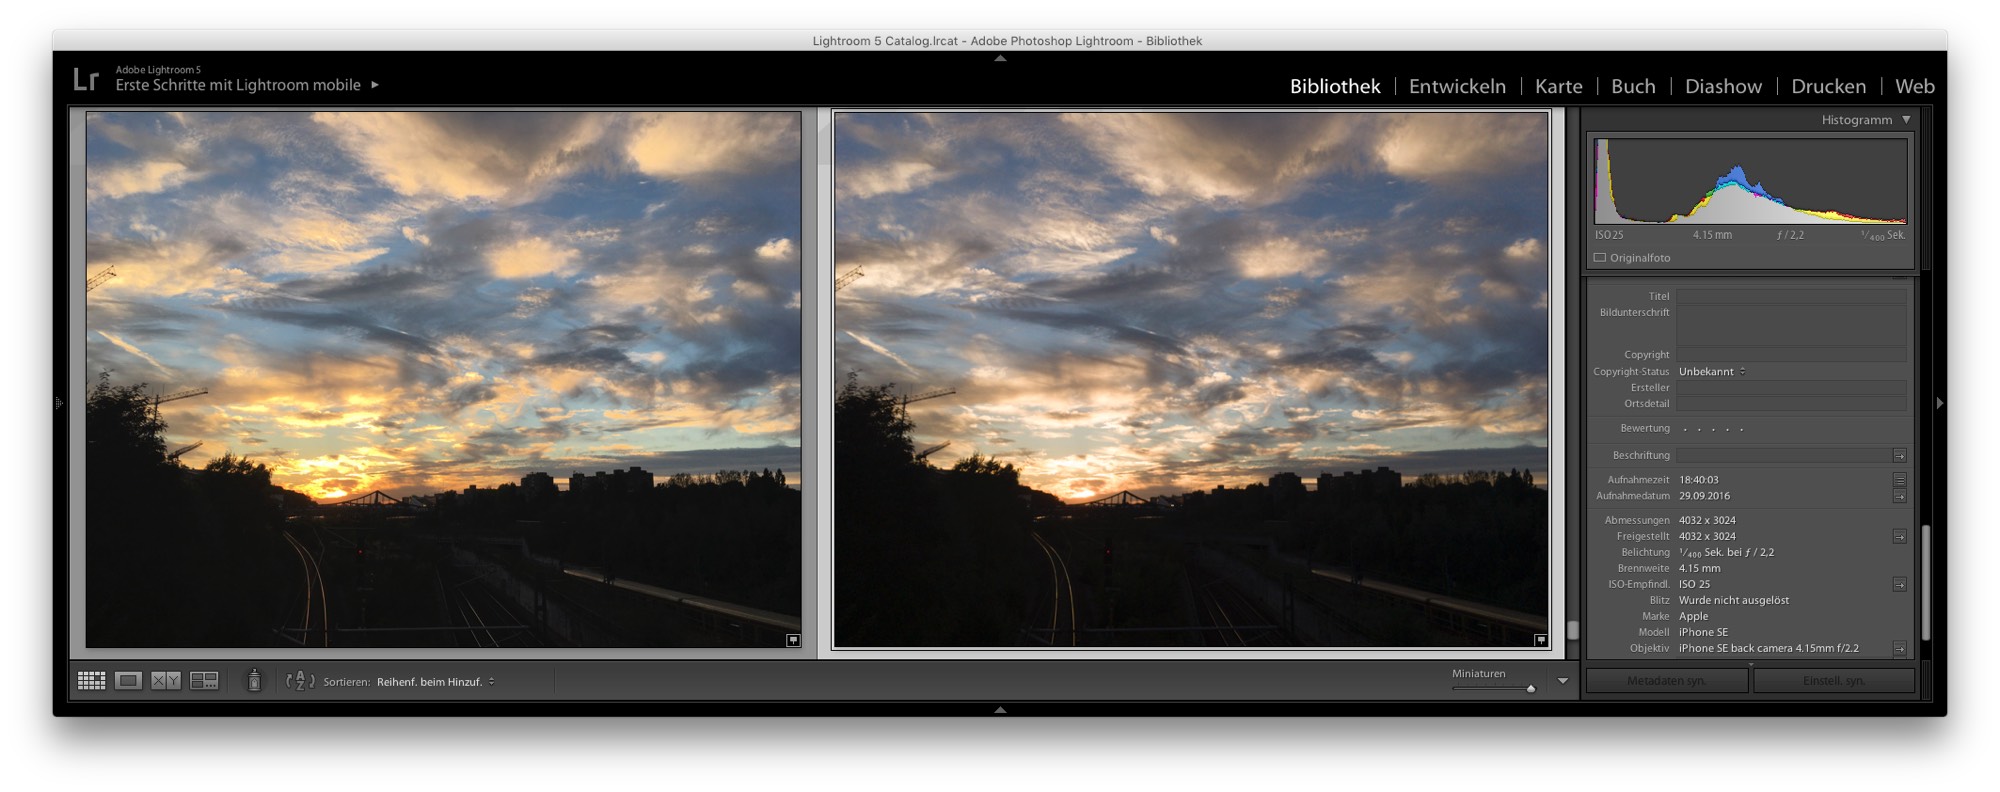Select the Loupe view icon
The width and height of the screenshot is (2000, 792).
pyautogui.click(x=128, y=681)
